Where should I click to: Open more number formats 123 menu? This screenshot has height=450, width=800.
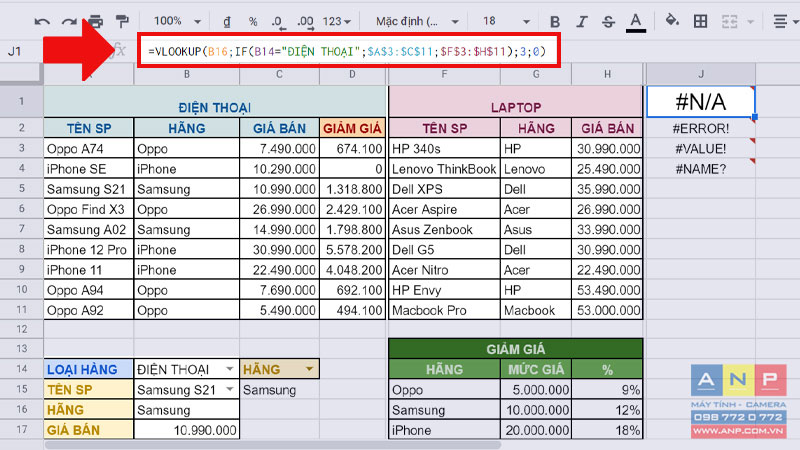coord(336,21)
